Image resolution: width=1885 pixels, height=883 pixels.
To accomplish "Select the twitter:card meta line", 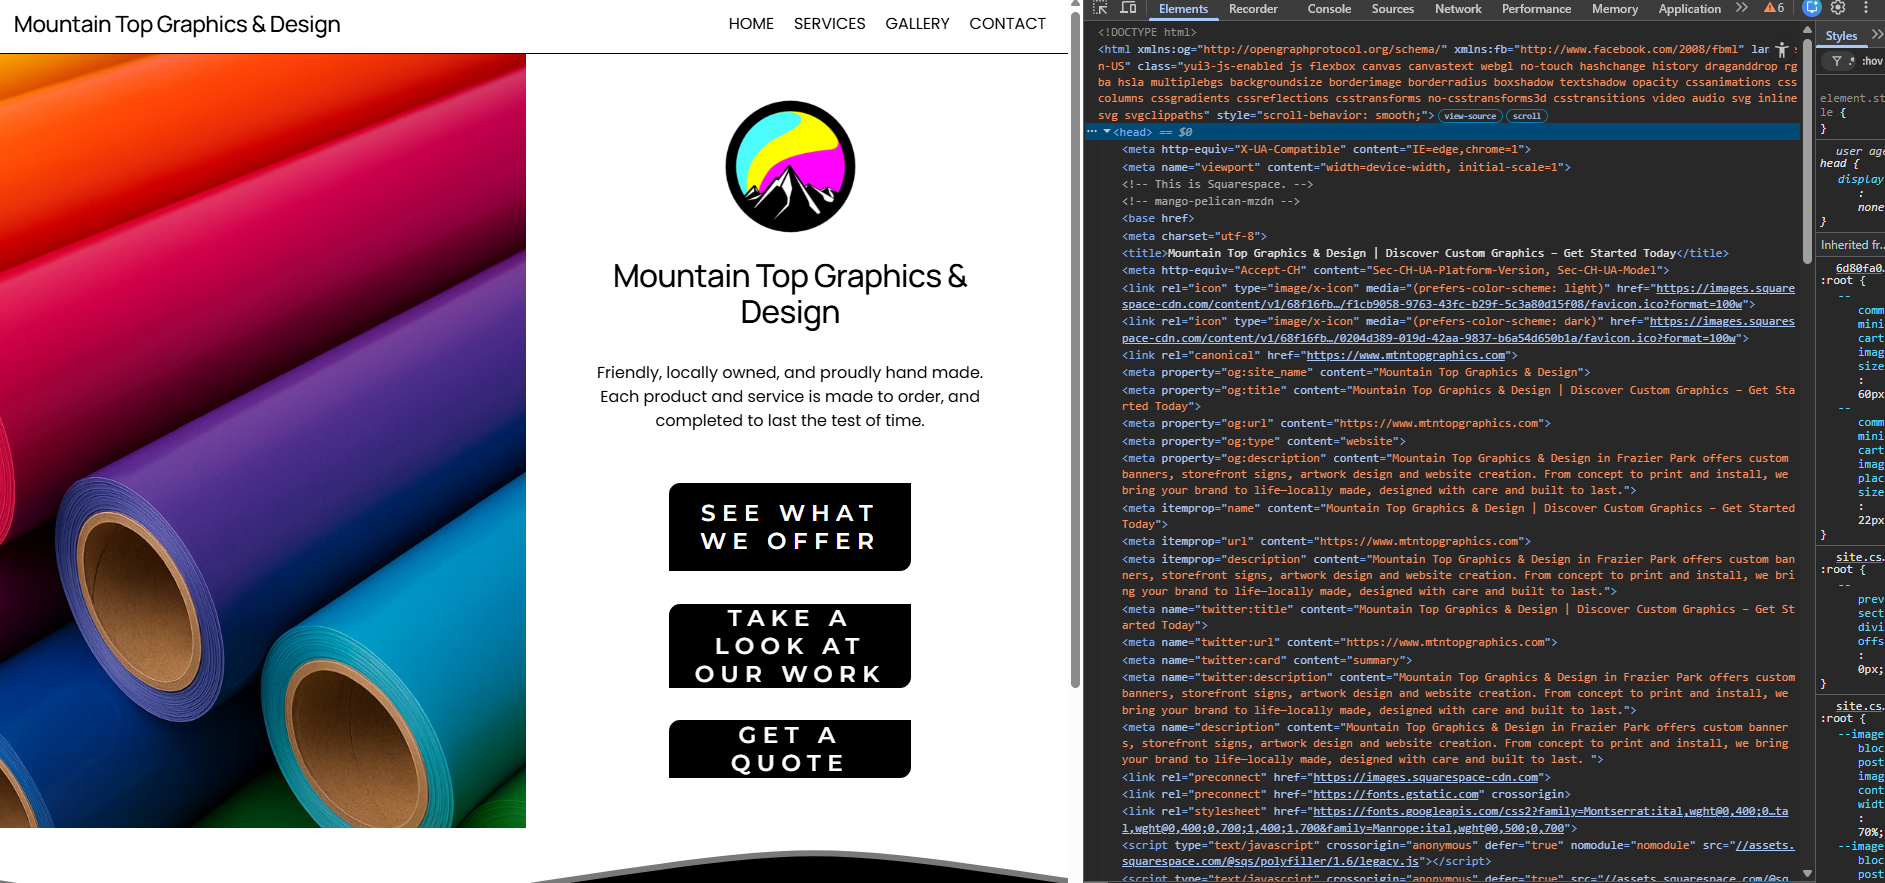I will click(x=1267, y=660).
